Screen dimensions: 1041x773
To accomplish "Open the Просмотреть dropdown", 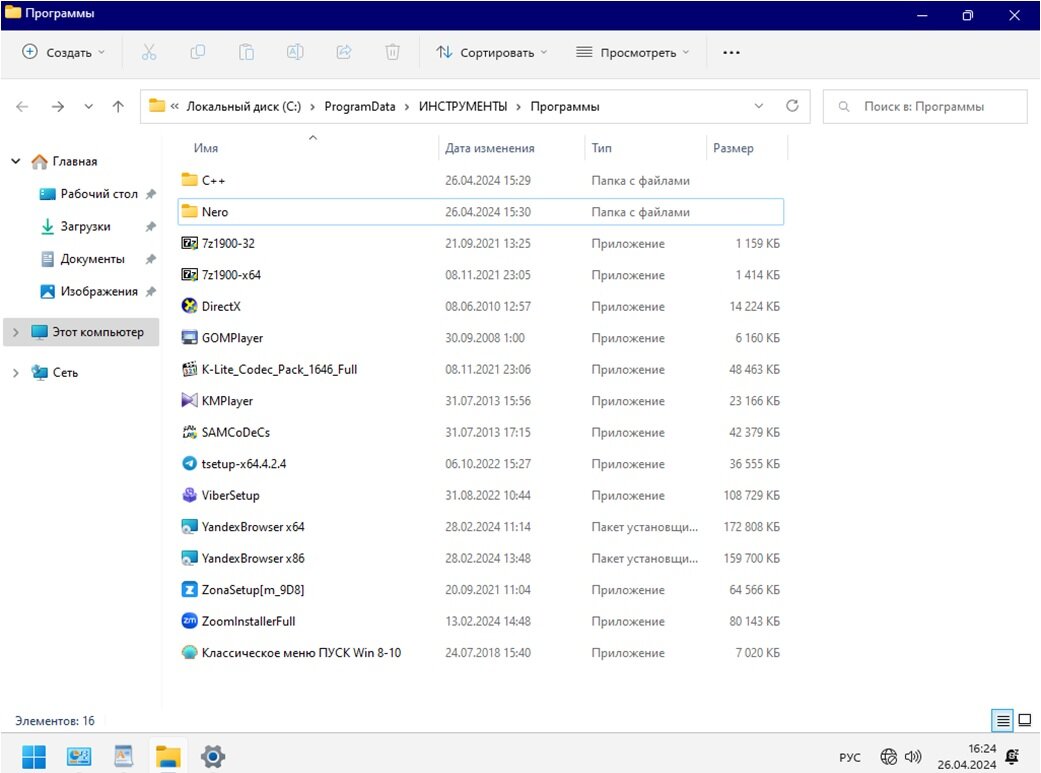I will tap(633, 52).
